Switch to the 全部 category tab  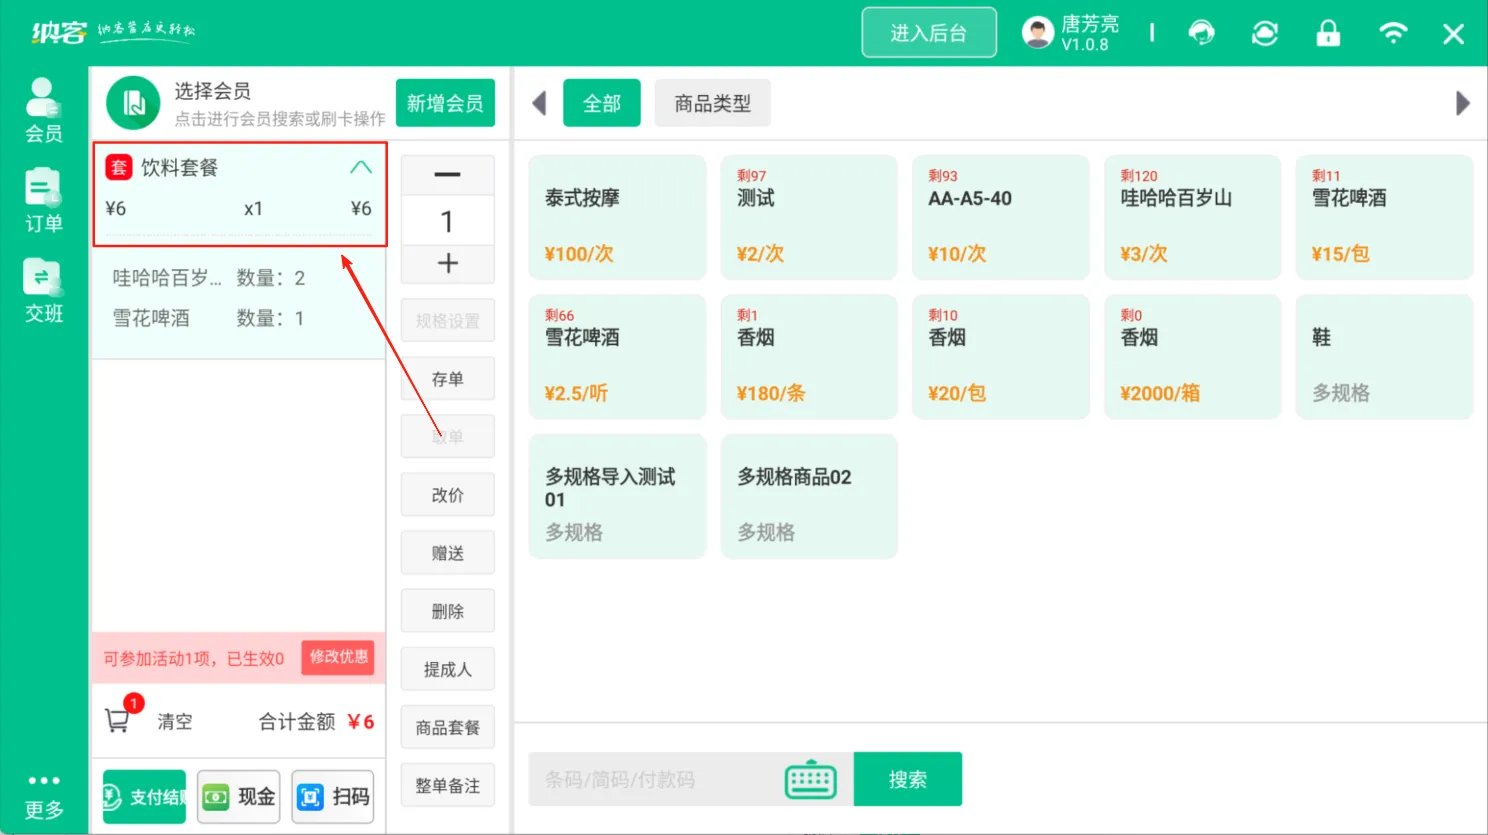602,102
